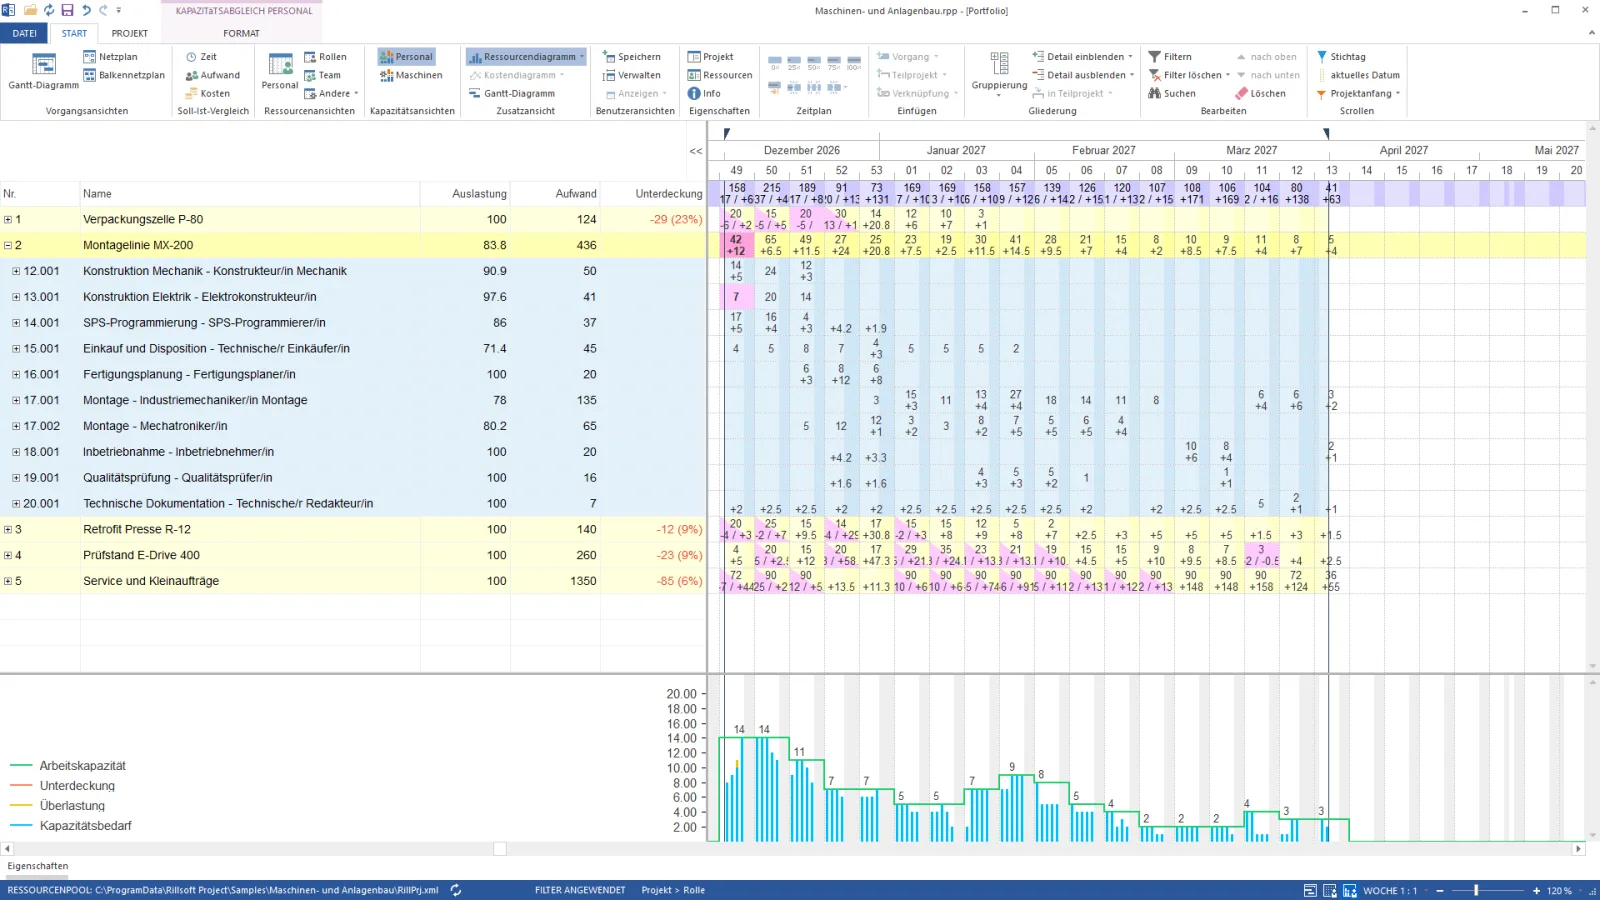Image resolution: width=1600 pixels, height=900 pixels.
Task: Click the large Personal button in Ressourcenansichten
Action: point(280,71)
